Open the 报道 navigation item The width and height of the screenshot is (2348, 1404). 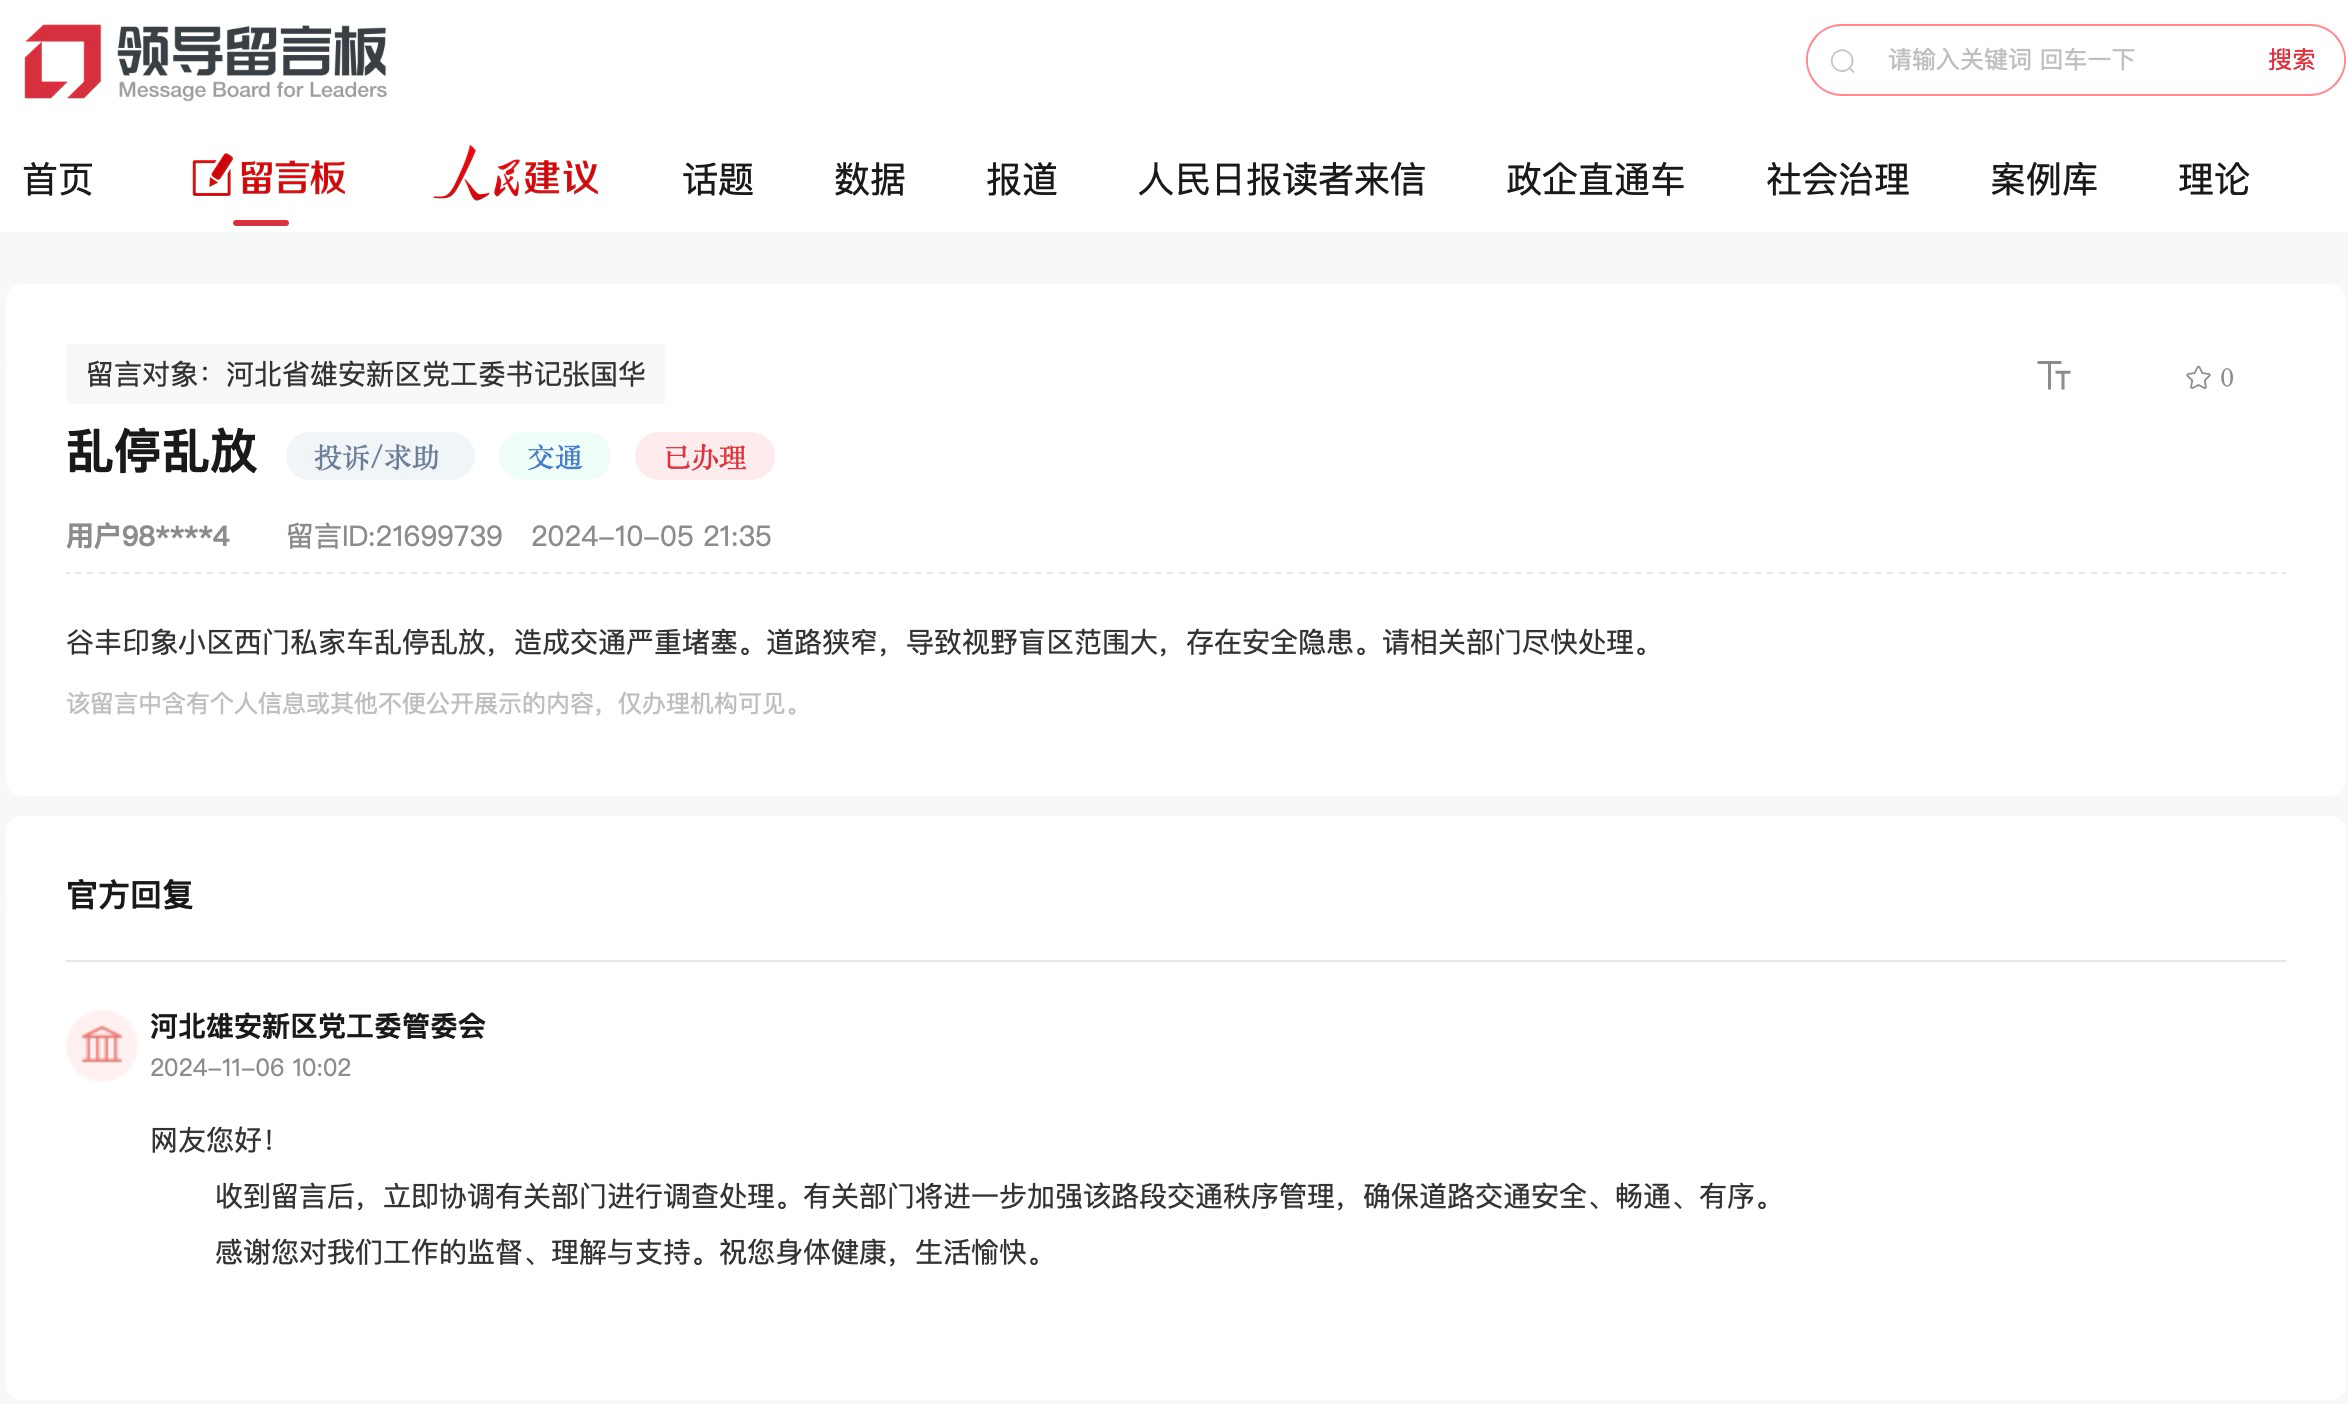click(1021, 180)
